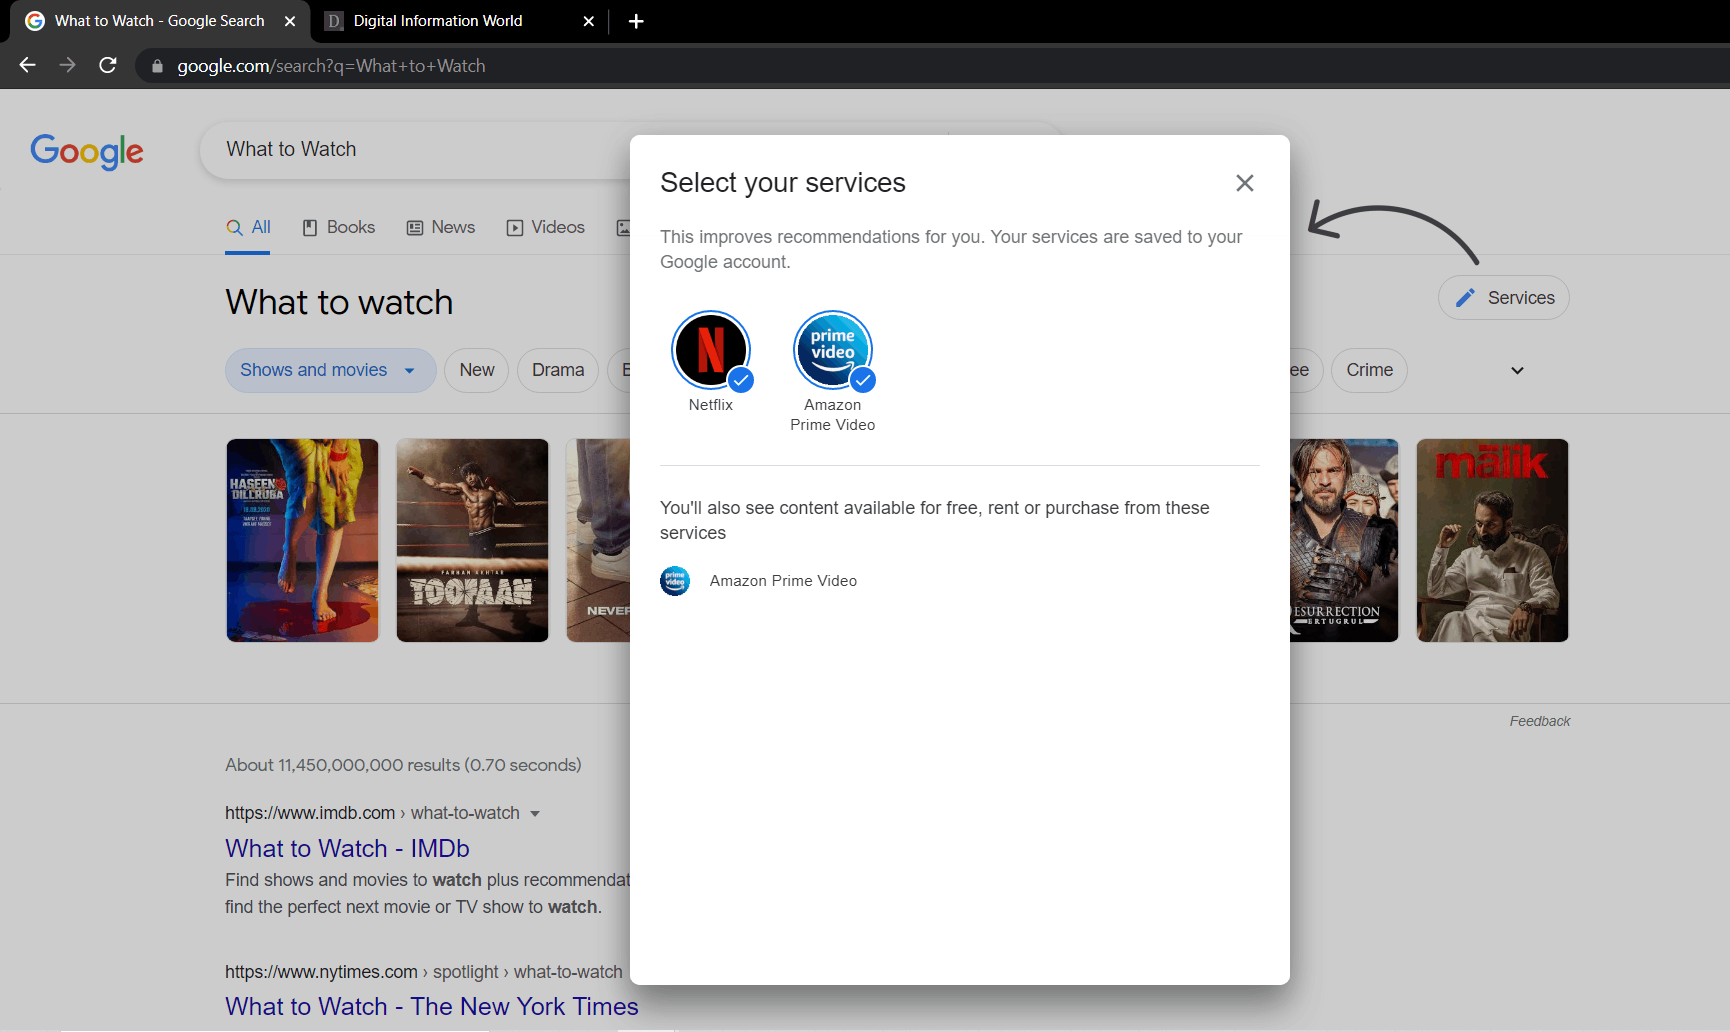Open the Shows and movies dropdown
This screenshot has width=1730, height=1032.
click(330, 370)
